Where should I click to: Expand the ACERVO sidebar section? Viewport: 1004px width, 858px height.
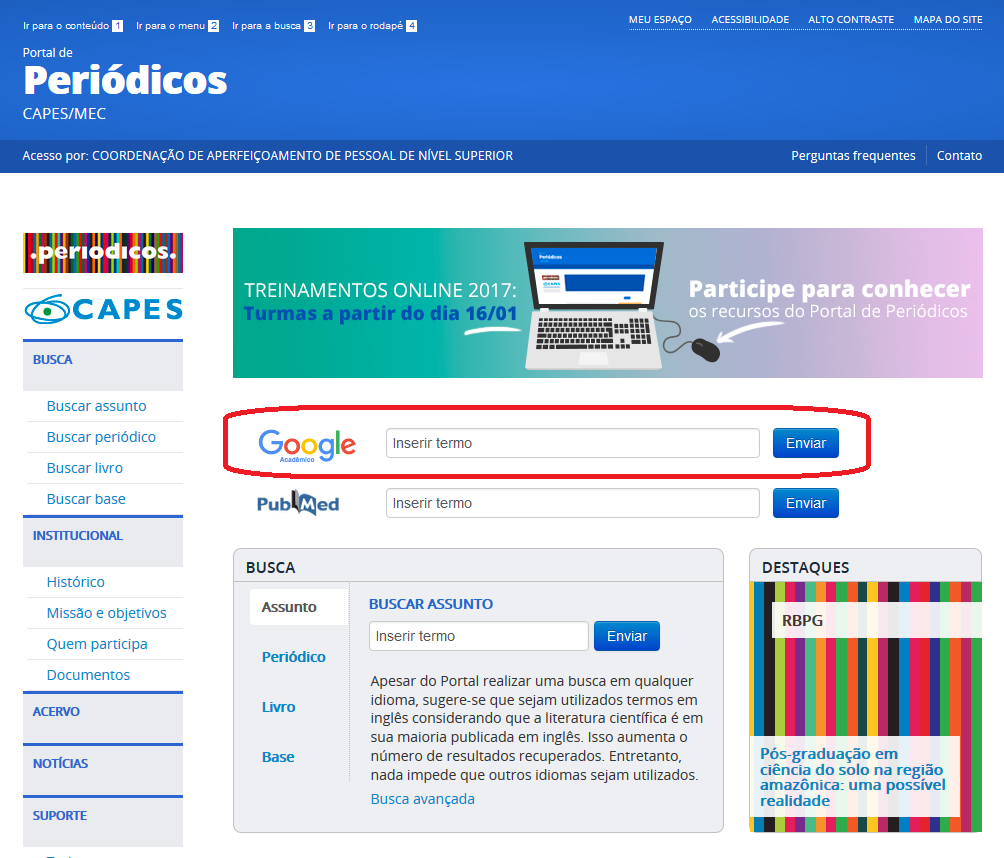[103, 717]
